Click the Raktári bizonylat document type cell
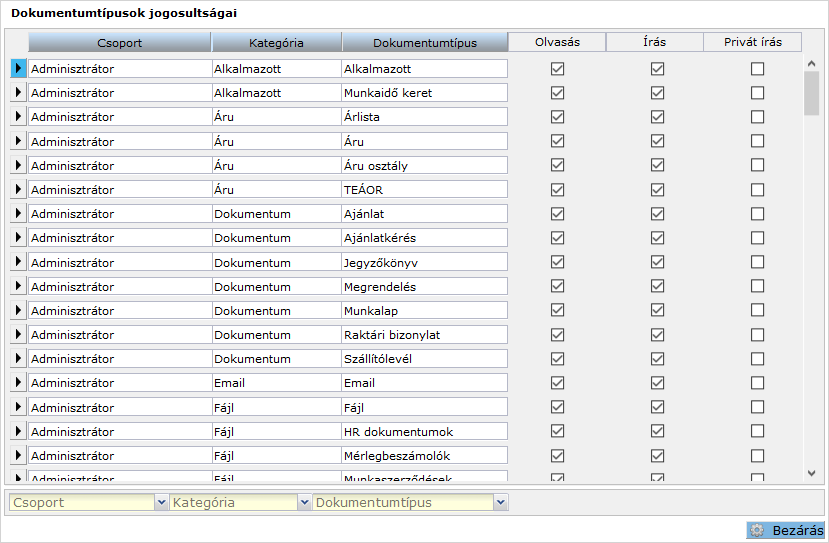This screenshot has width=829, height=543. pos(424,335)
